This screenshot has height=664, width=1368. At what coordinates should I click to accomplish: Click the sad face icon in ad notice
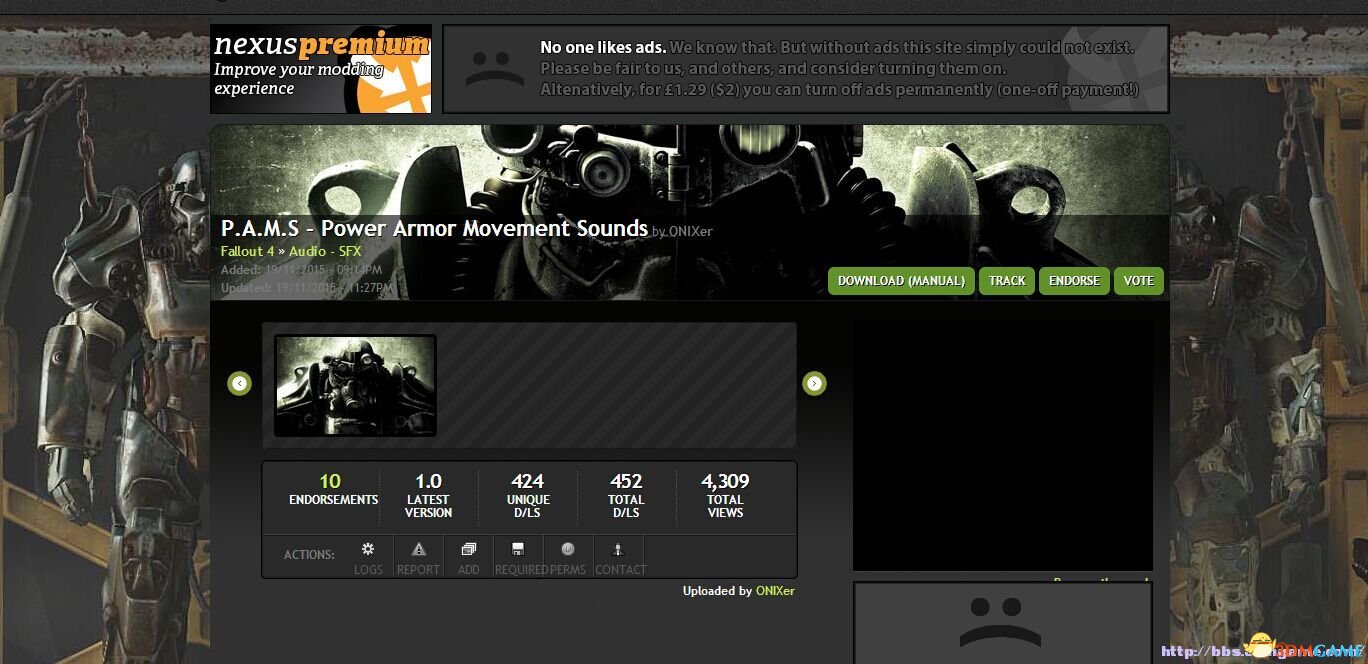[495, 67]
